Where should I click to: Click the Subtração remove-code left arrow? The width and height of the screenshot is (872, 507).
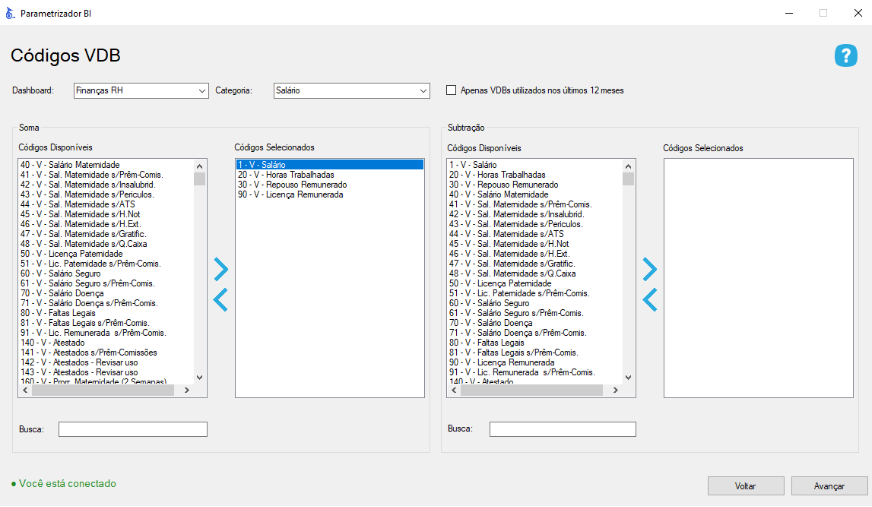650,299
